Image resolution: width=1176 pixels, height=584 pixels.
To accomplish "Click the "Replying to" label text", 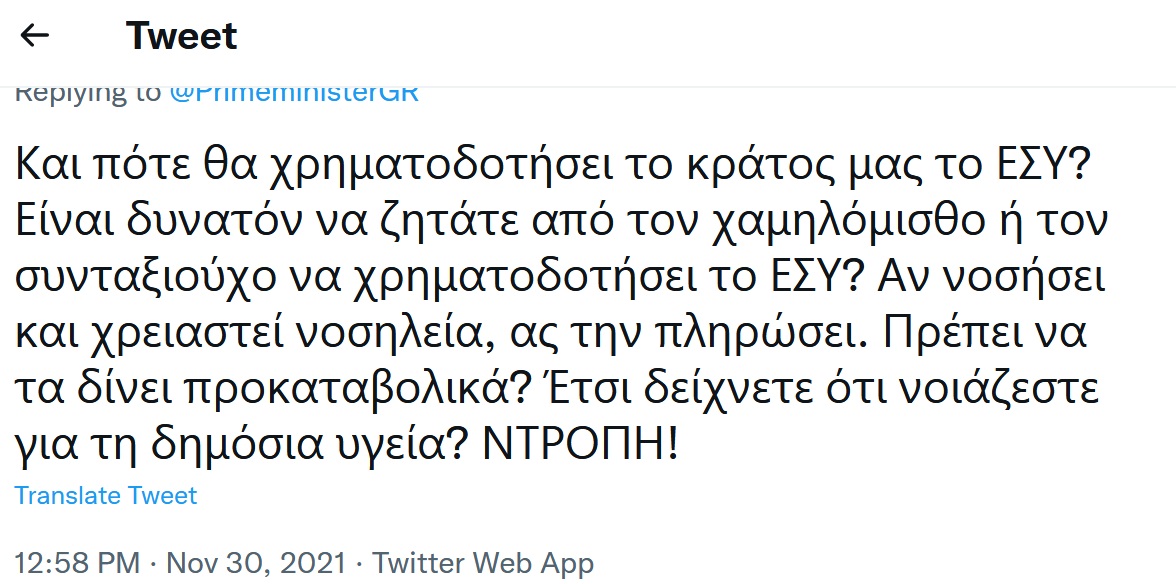I will [88, 93].
